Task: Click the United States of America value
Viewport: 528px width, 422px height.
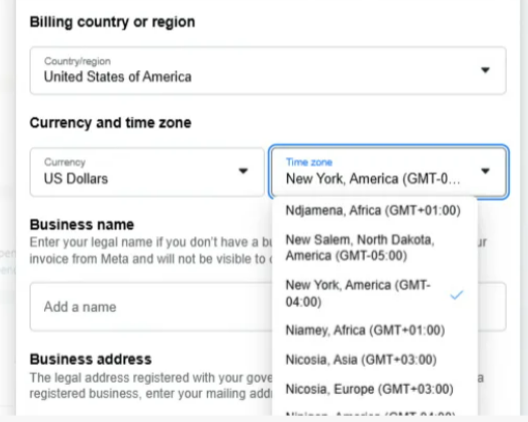Action: (118, 77)
